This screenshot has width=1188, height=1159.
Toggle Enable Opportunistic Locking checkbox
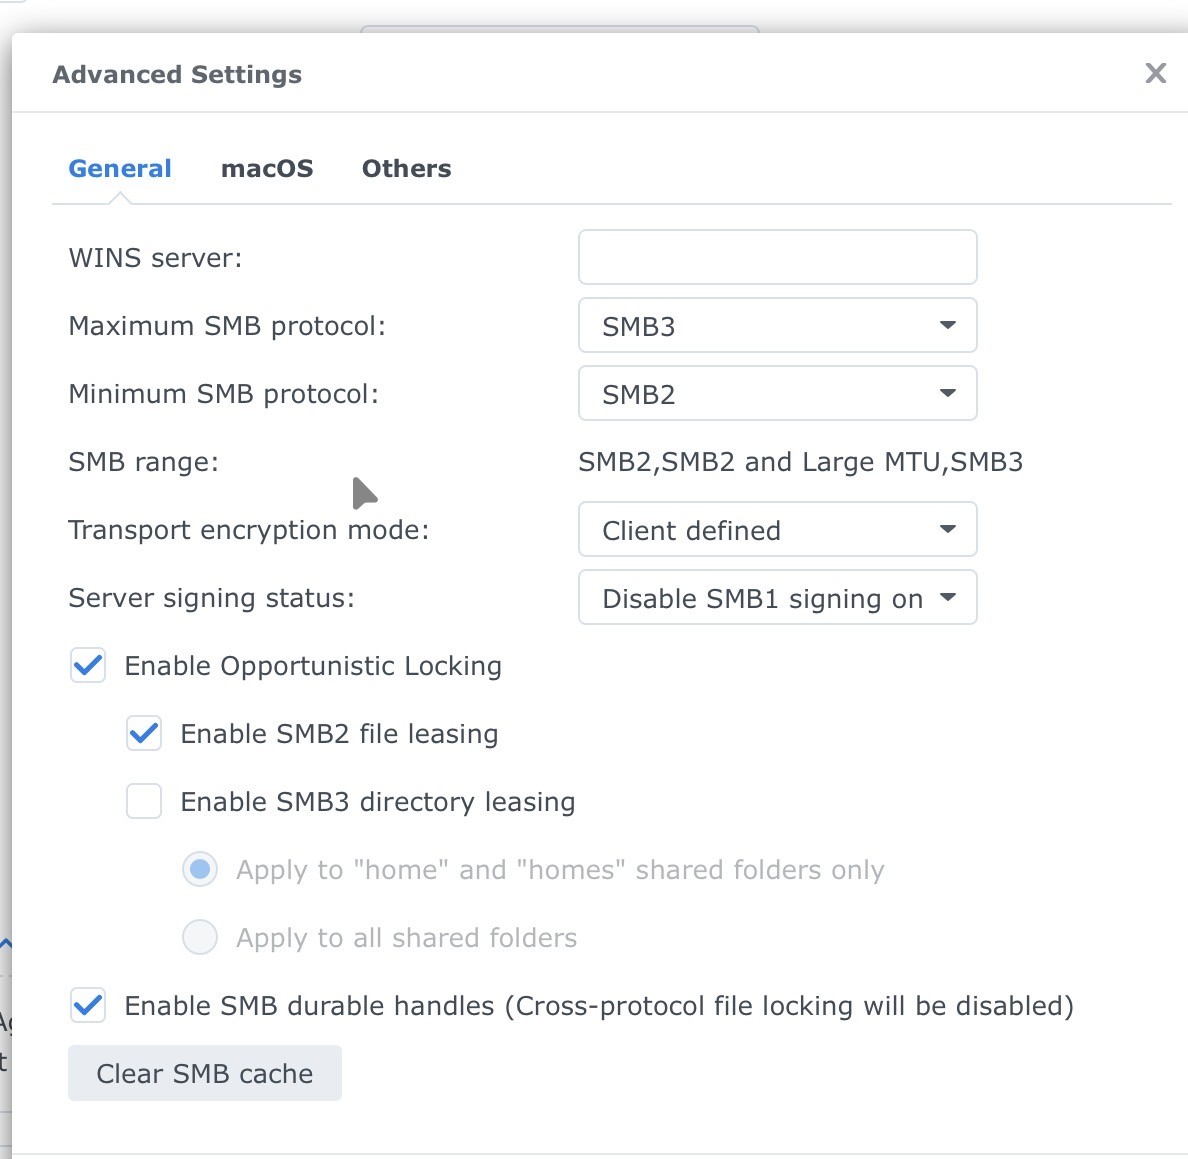[x=88, y=666]
